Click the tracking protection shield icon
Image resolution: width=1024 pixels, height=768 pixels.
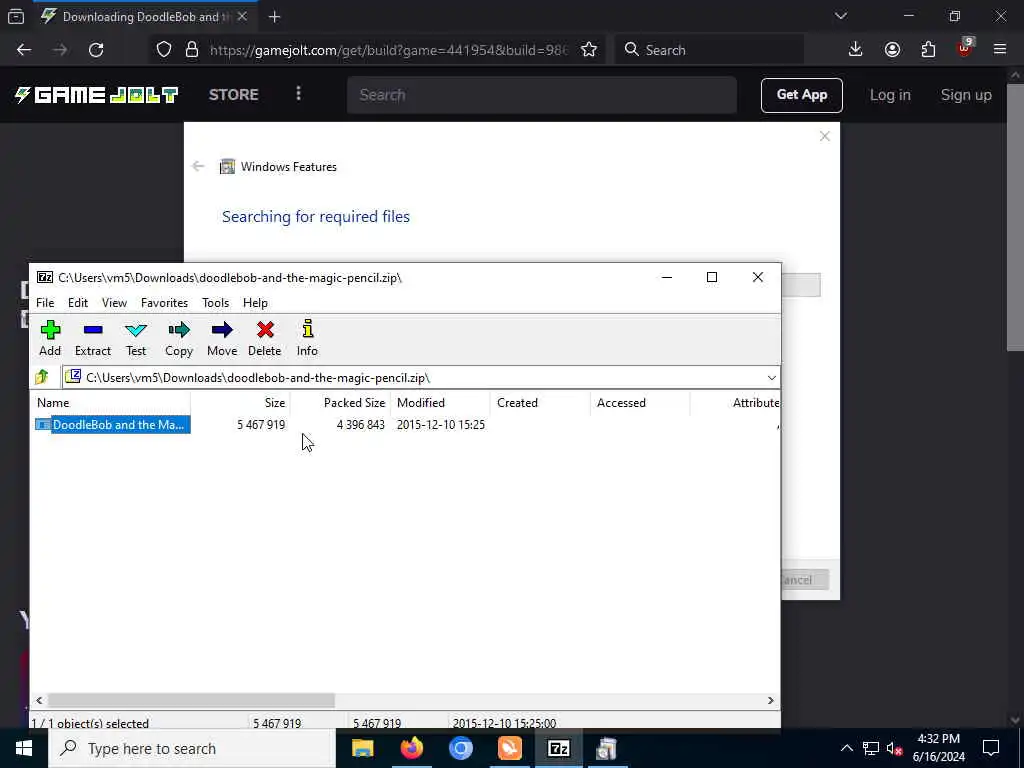coord(164,50)
